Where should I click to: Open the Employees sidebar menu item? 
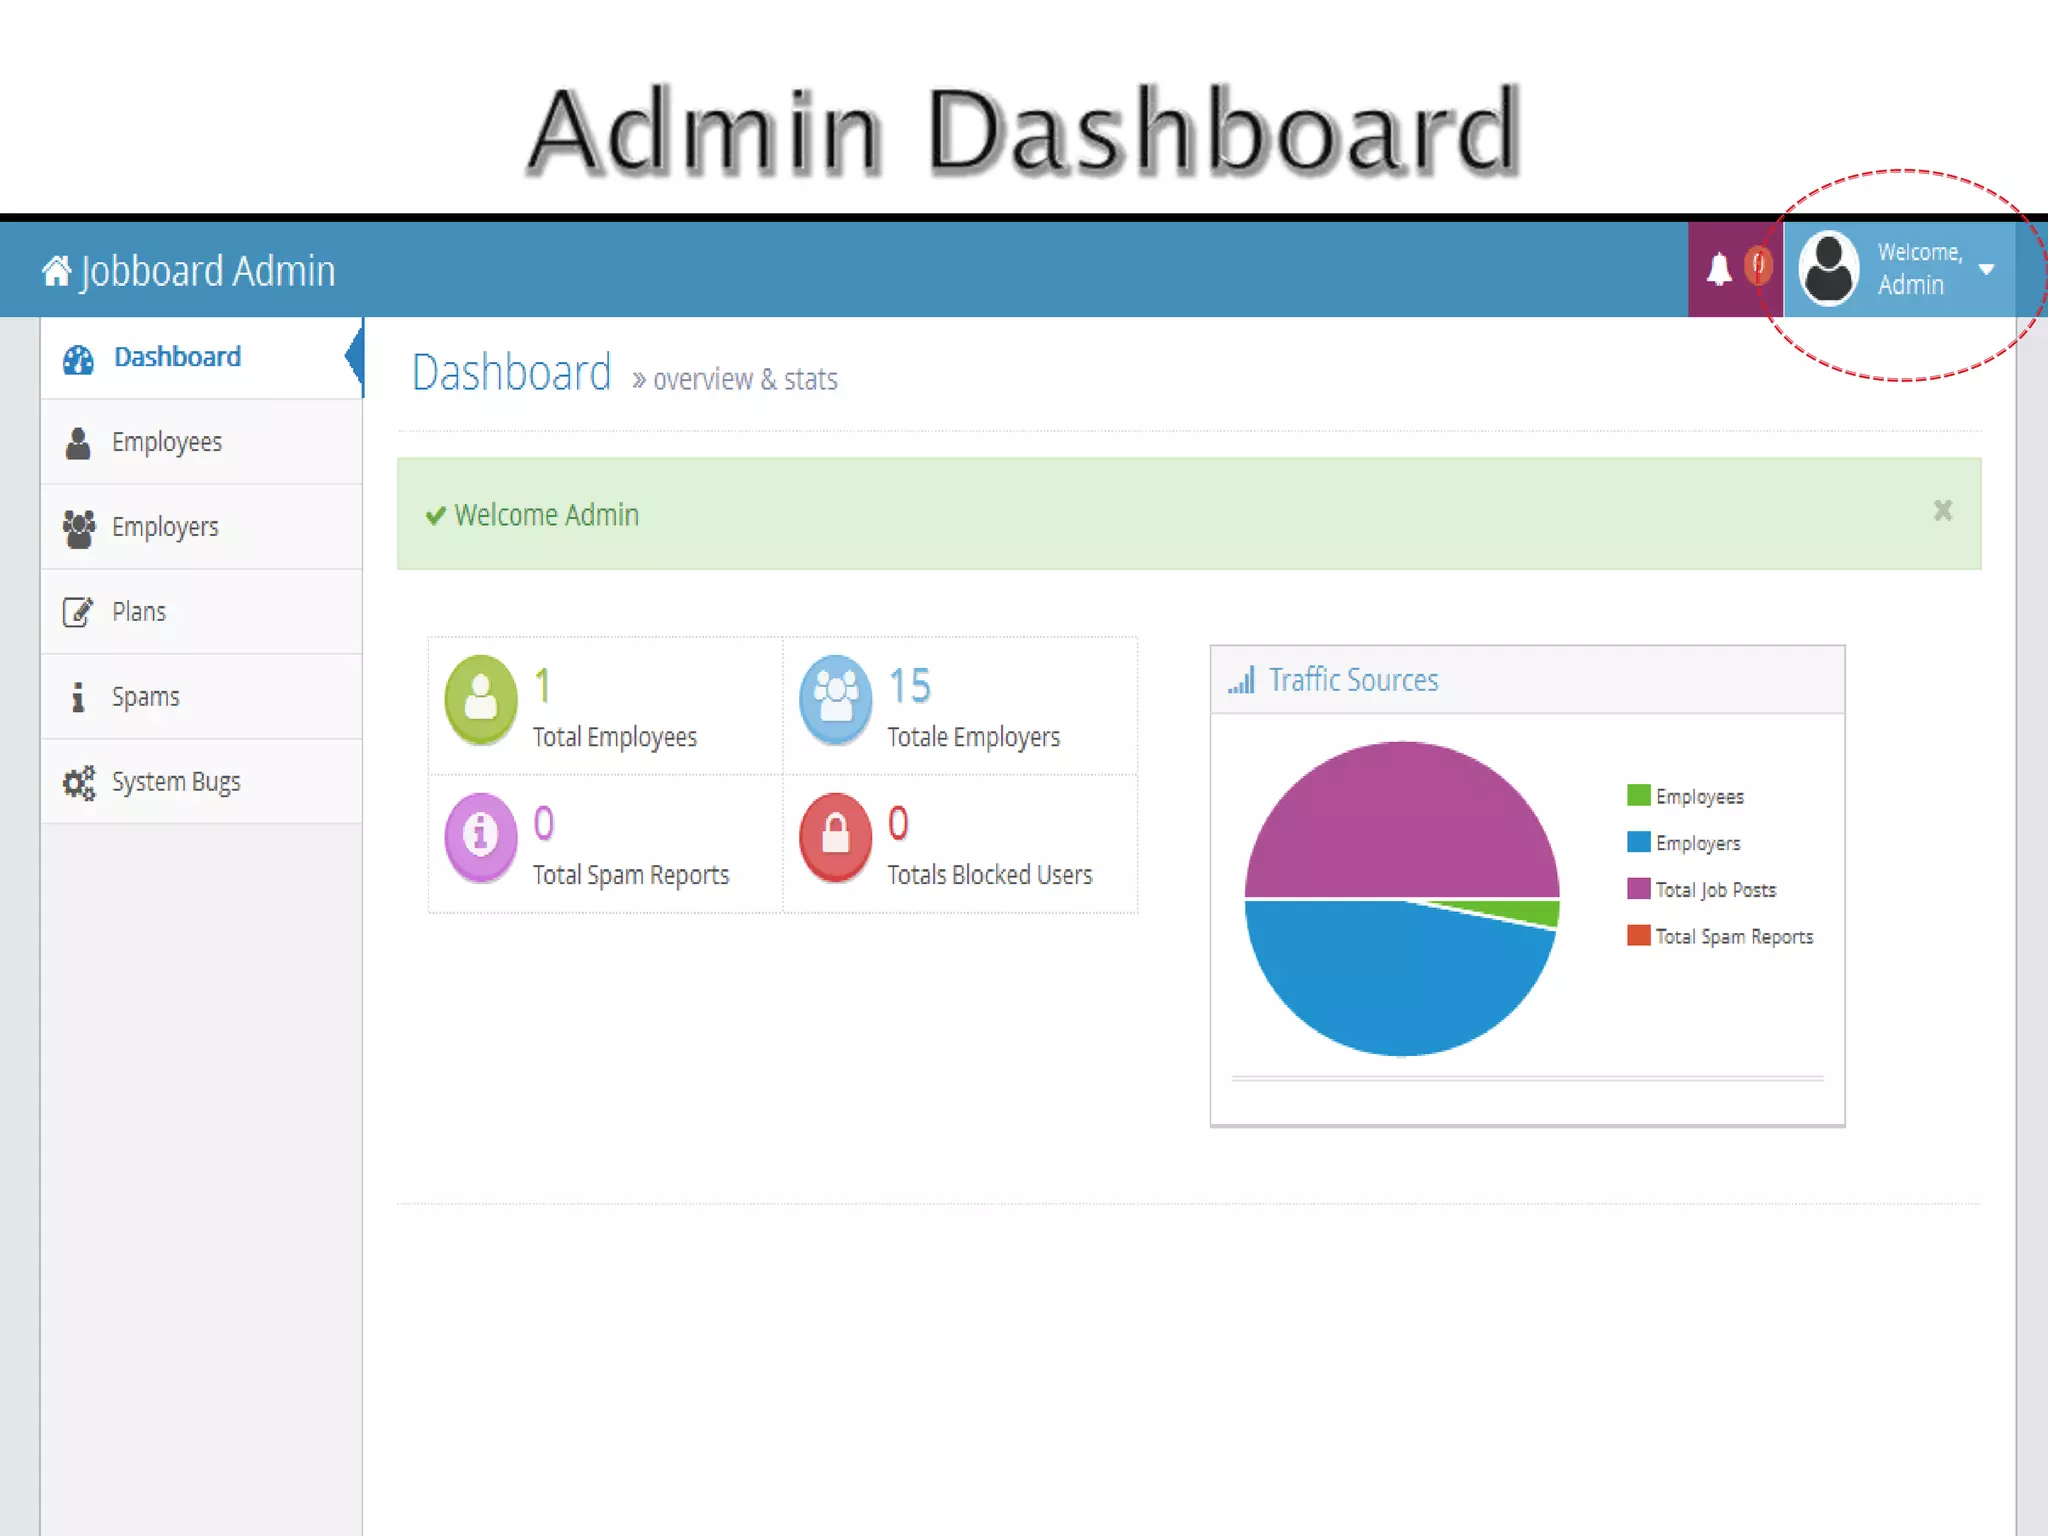[x=166, y=442]
